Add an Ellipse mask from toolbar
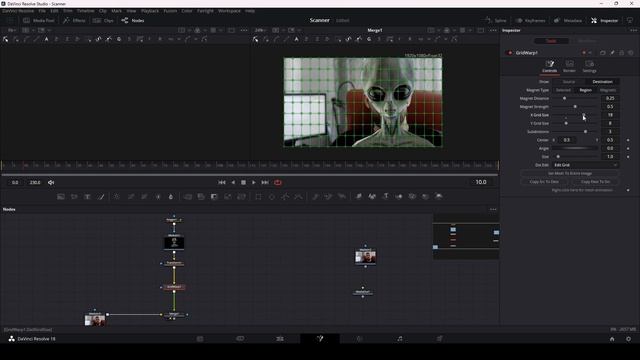 (x=271, y=197)
